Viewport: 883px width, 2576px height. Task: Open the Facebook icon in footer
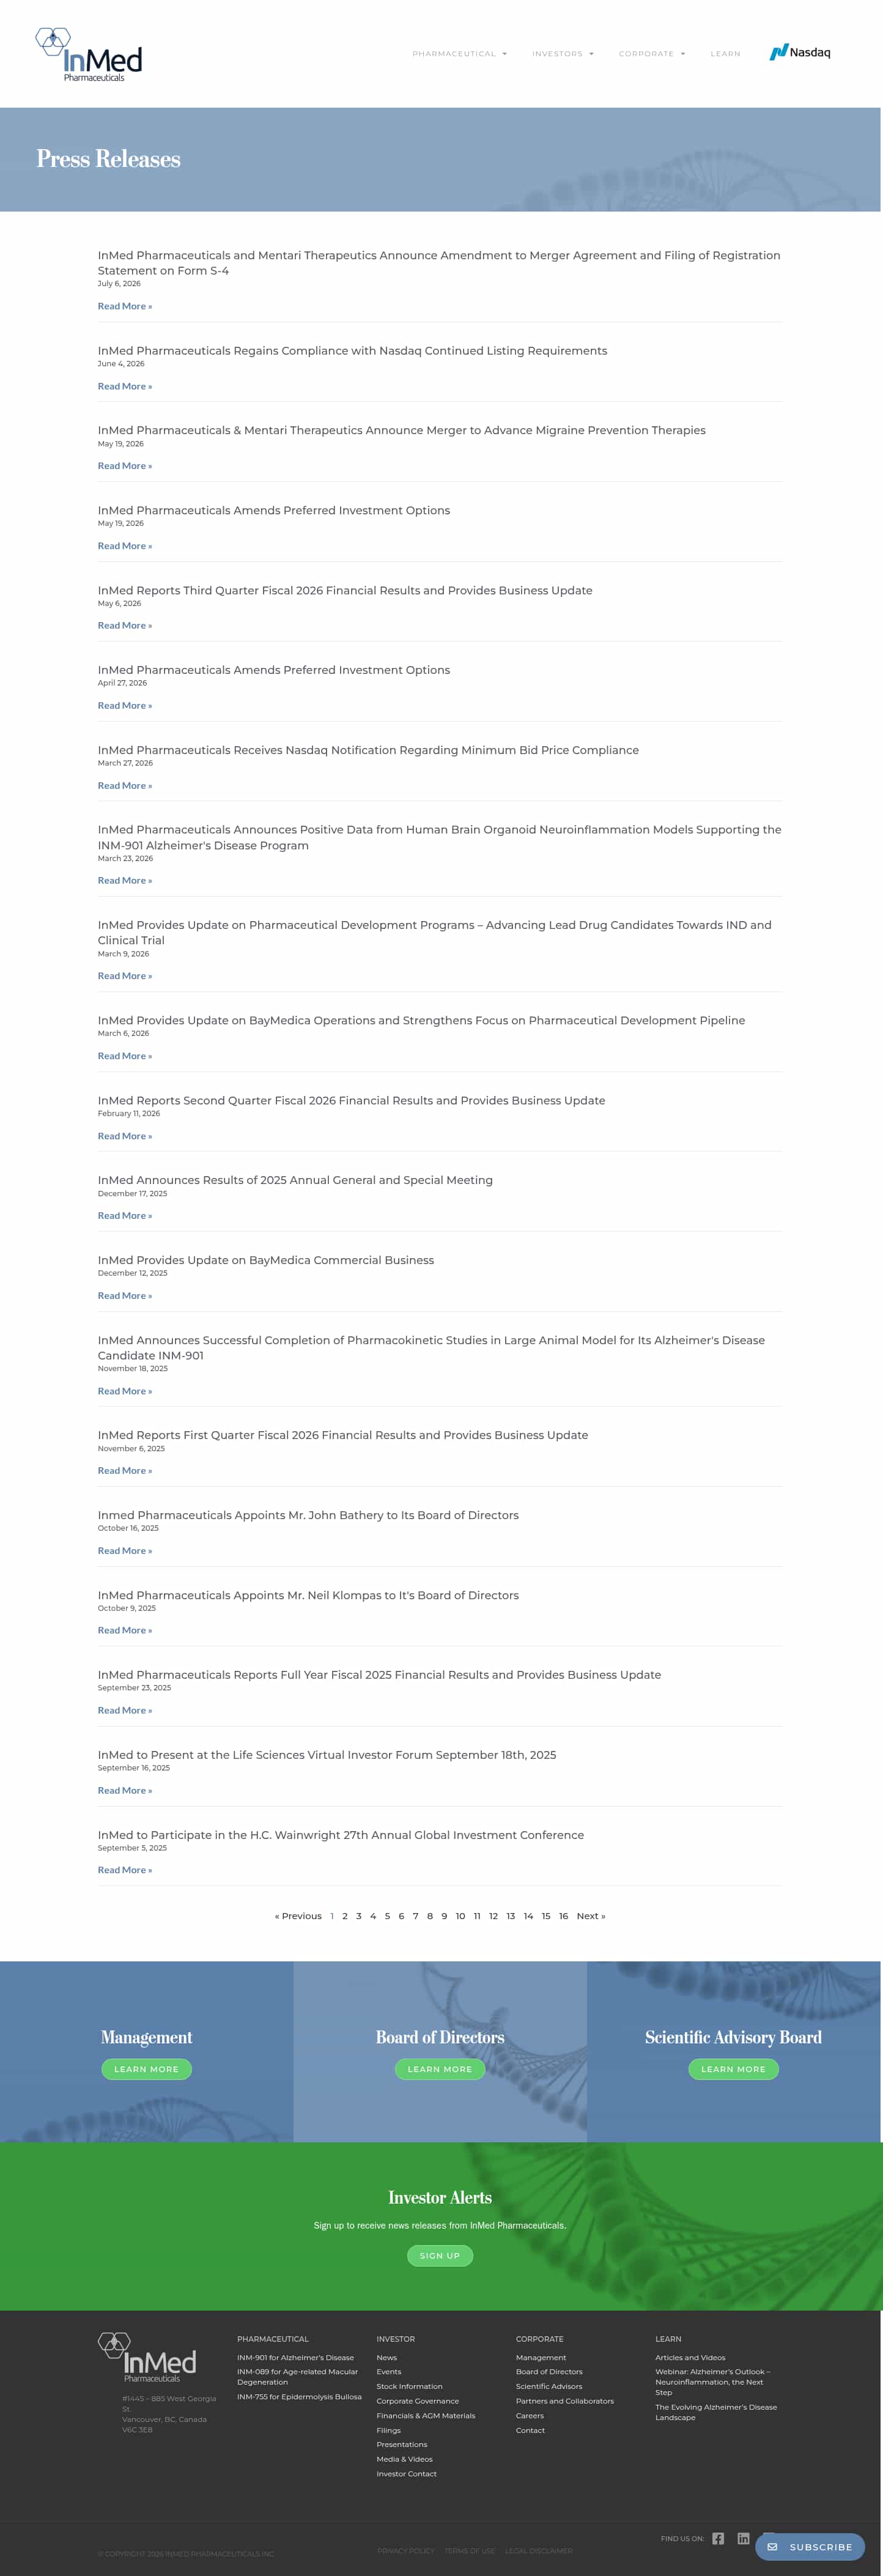pyautogui.click(x=718, y=2538)
